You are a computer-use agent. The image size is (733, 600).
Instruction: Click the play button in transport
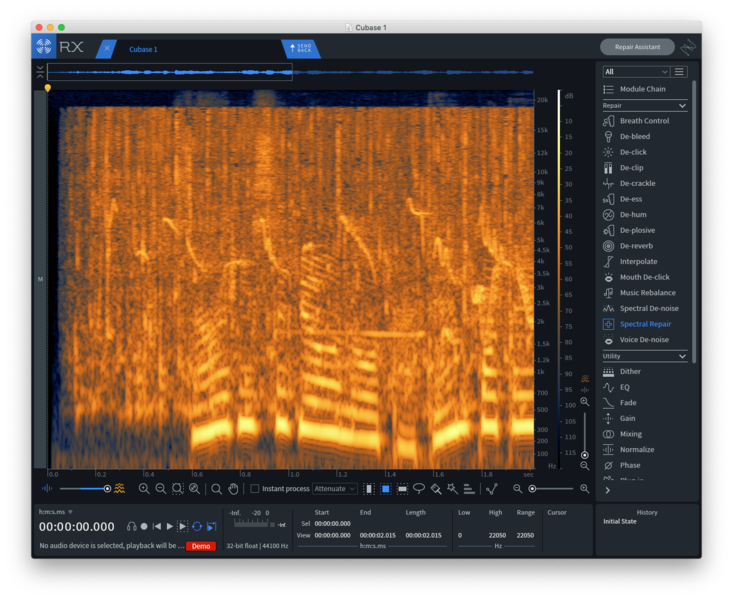(170, 526)
